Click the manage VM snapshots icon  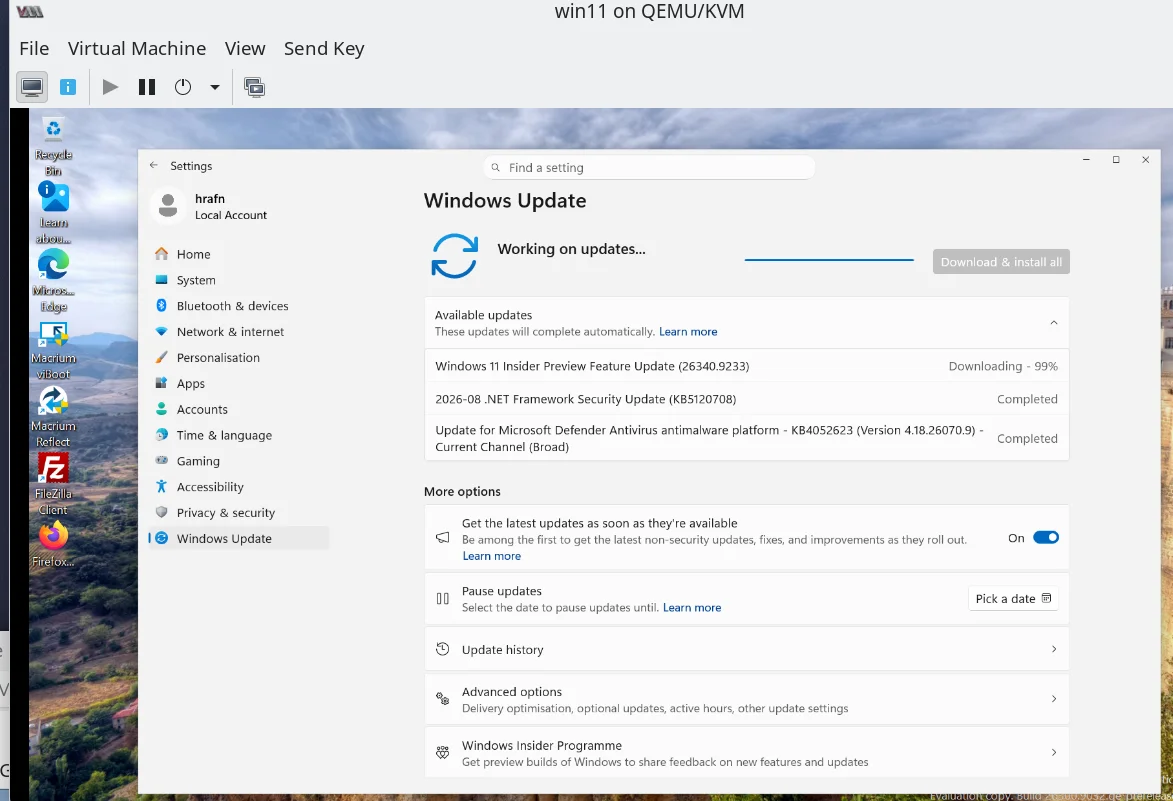click(x=254, y=88)
